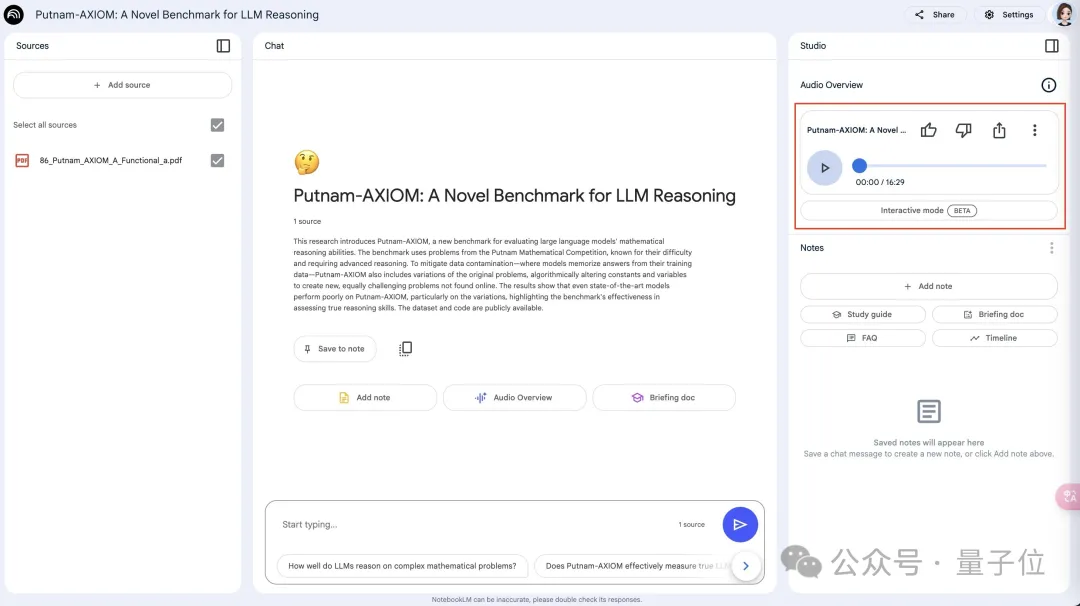
Task: Open Settings in the top bar
Action: [x=1009, y=15]
